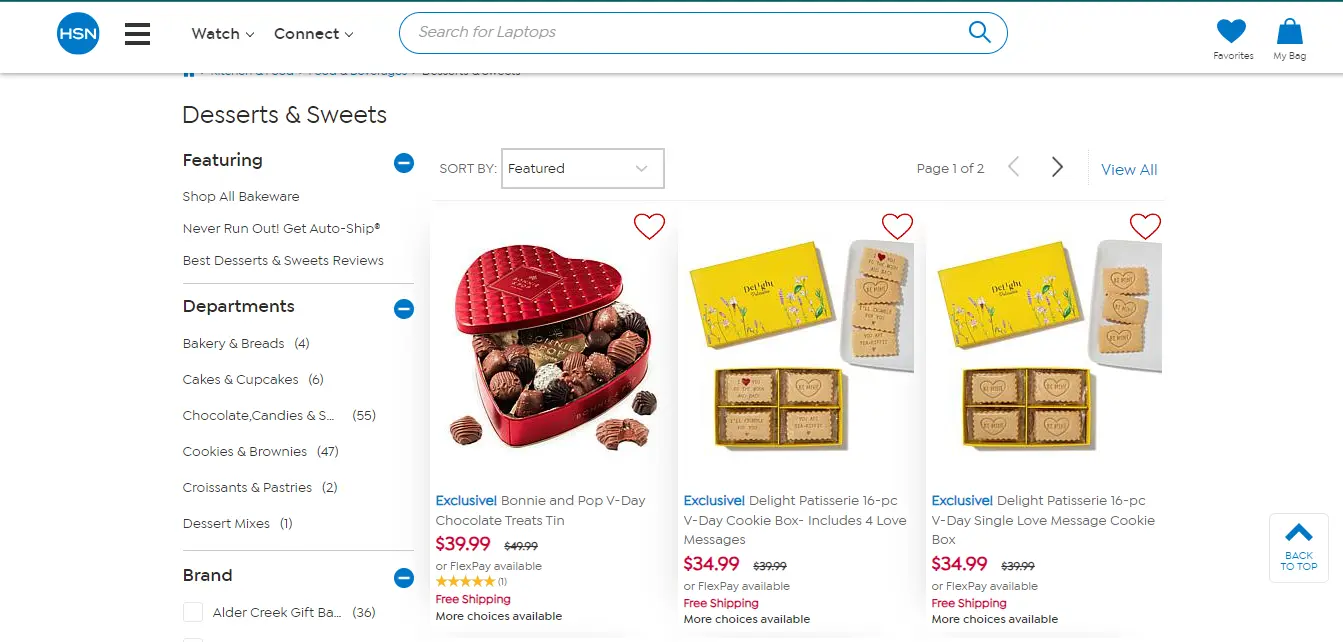Screen dimensions: 1343x642
Task: Open the Connect menu
Action: point(314,34)
